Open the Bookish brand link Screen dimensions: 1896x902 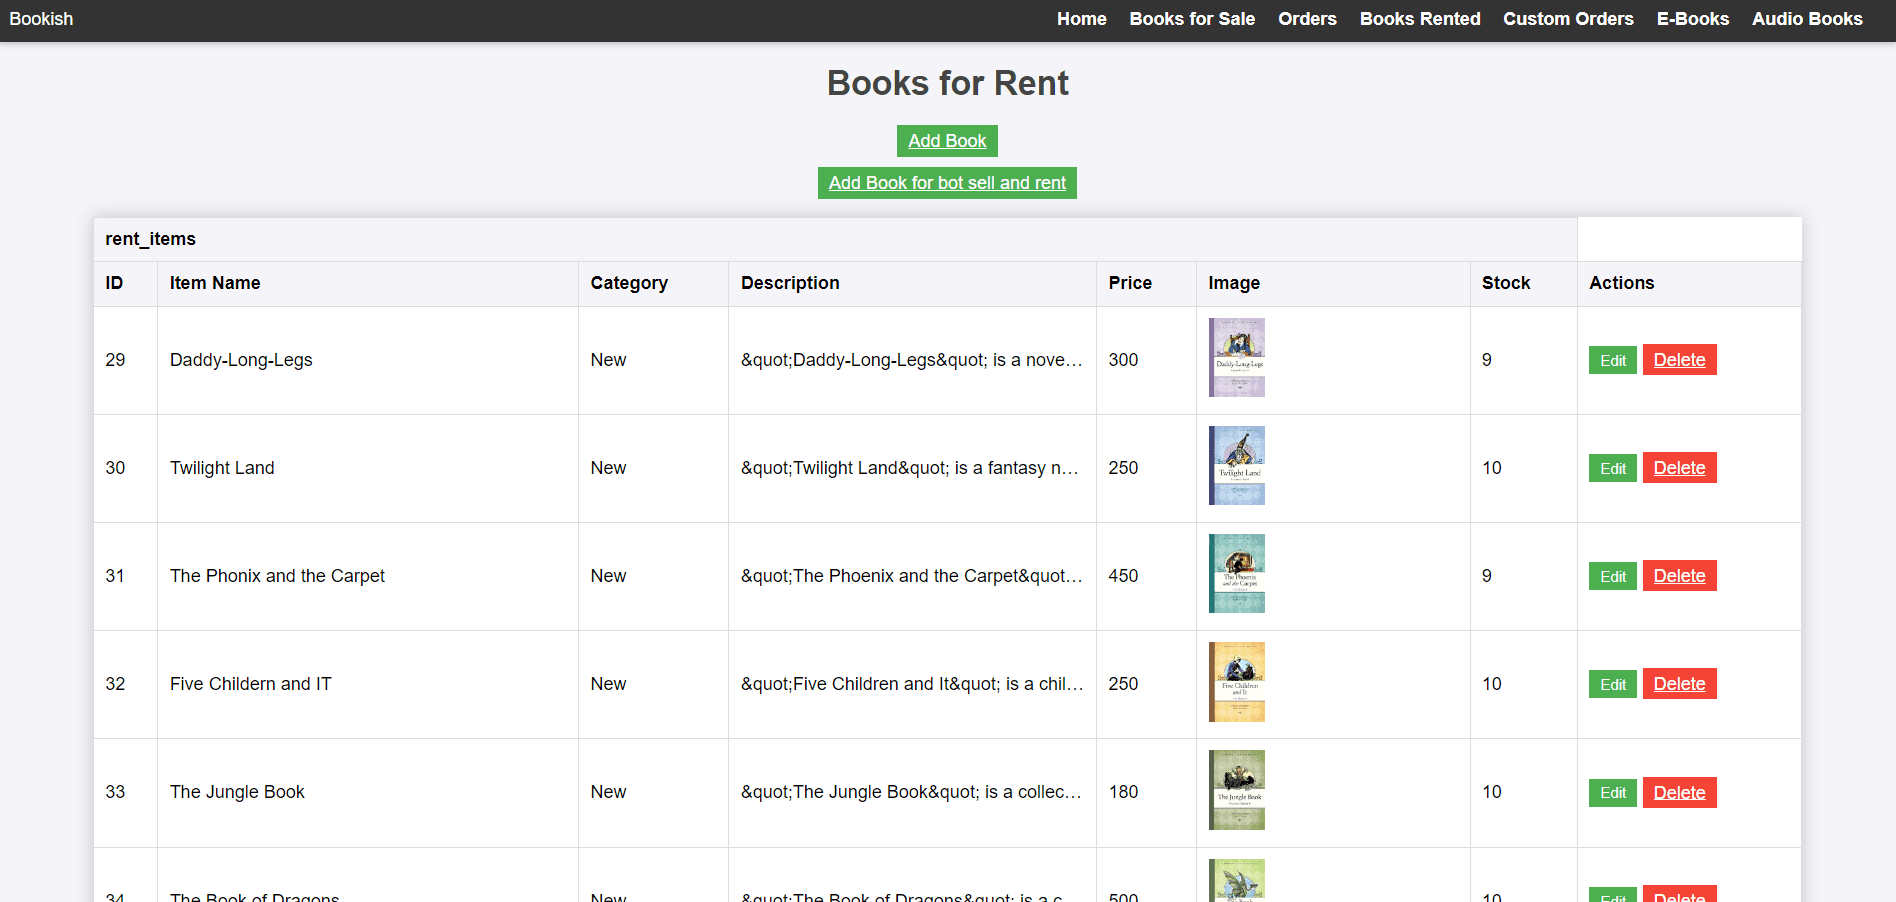click(x=41, y=19)
